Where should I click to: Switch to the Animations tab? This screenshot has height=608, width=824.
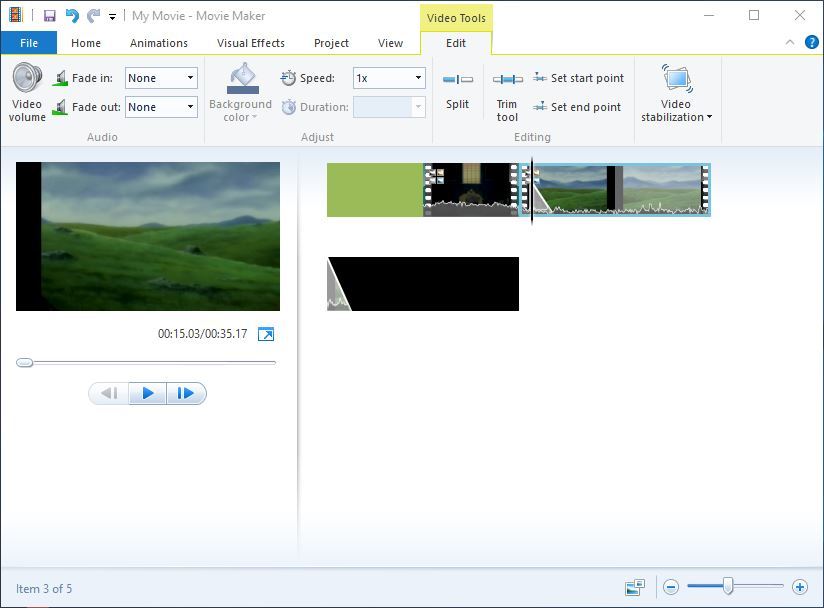159,43
